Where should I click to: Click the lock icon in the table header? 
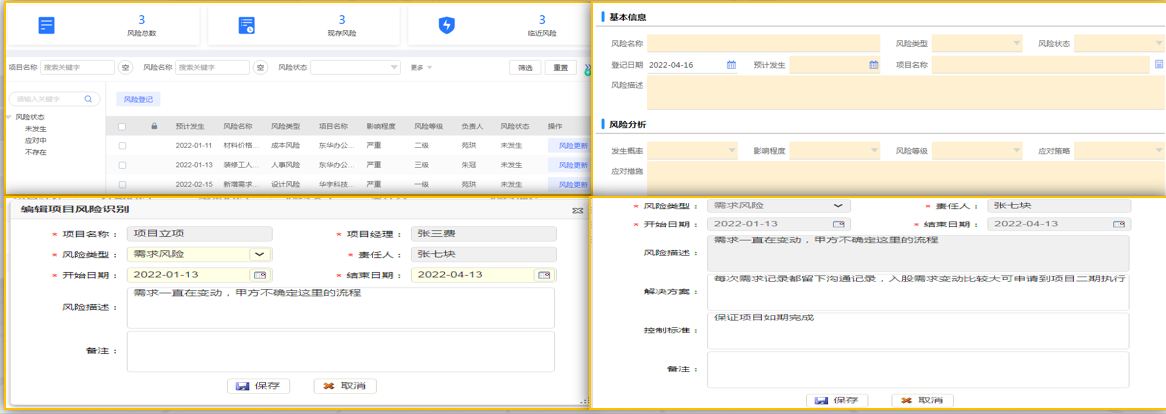pos(154,126)
